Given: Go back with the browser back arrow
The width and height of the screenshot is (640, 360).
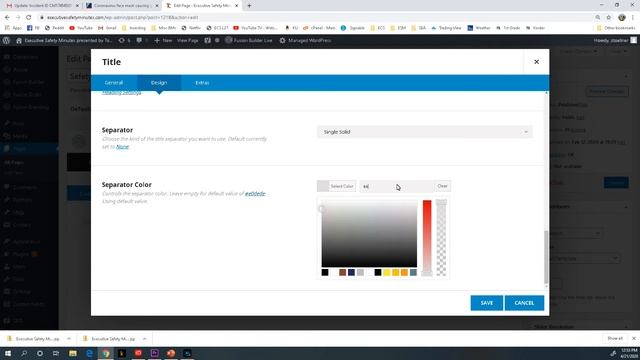Looking at the screenshot, I should tap(7, 17).
